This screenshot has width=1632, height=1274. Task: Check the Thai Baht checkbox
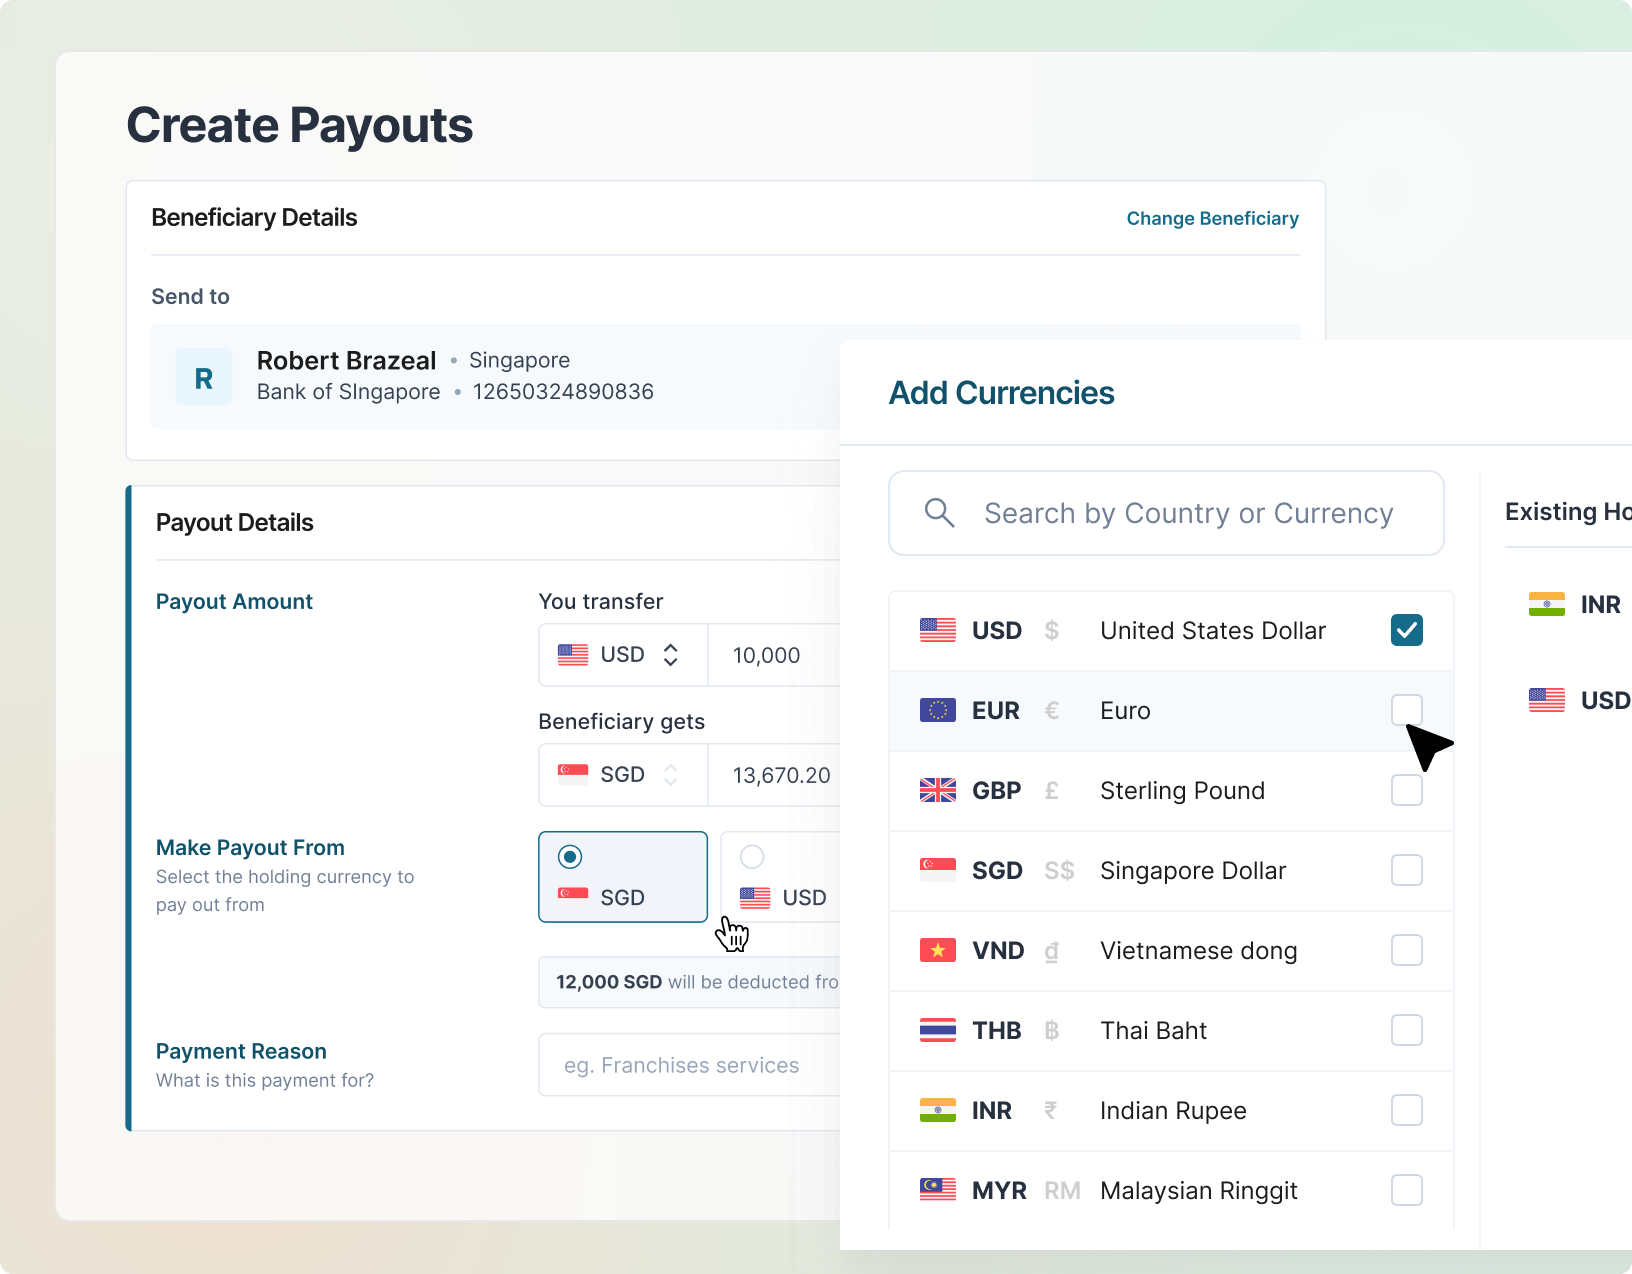pos(1407,1030)
